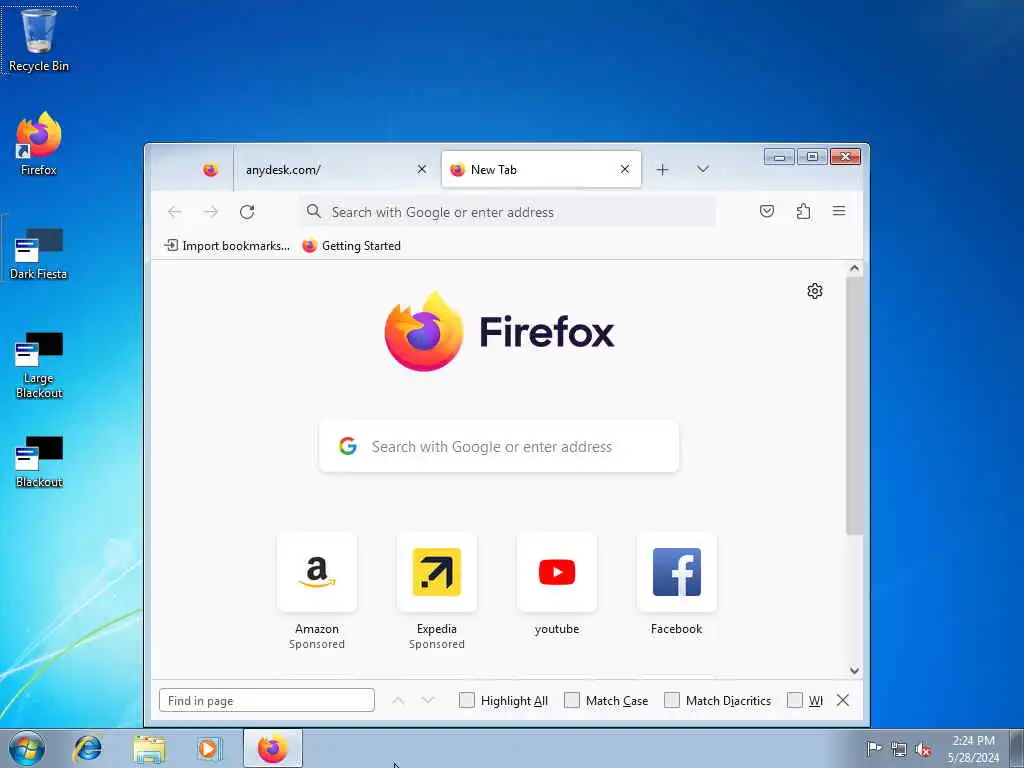Open the Firefox hamburger menu
This screenshot has height=768, width=1024.
[839, 211]
